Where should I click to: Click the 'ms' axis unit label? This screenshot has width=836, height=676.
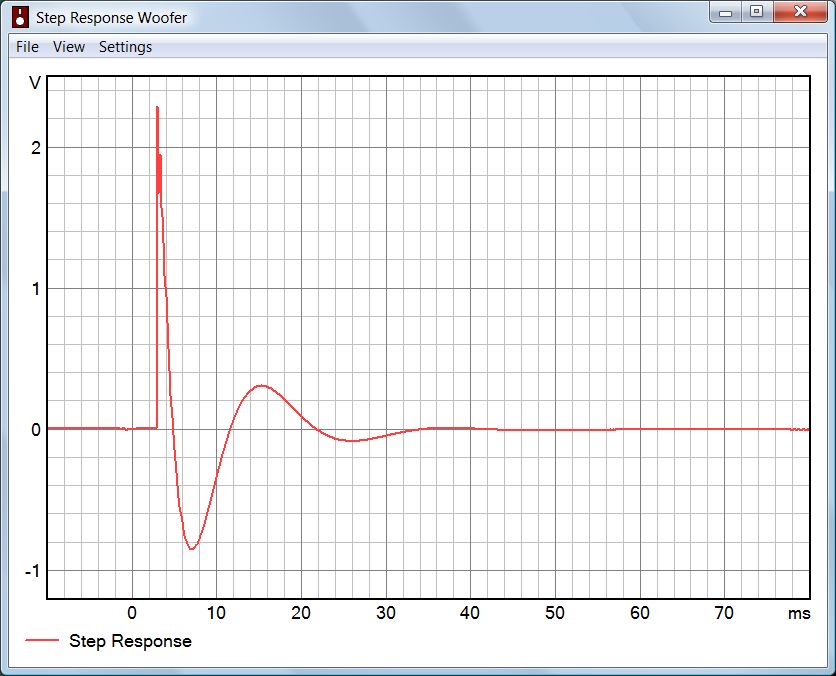[x=799, y=614]
